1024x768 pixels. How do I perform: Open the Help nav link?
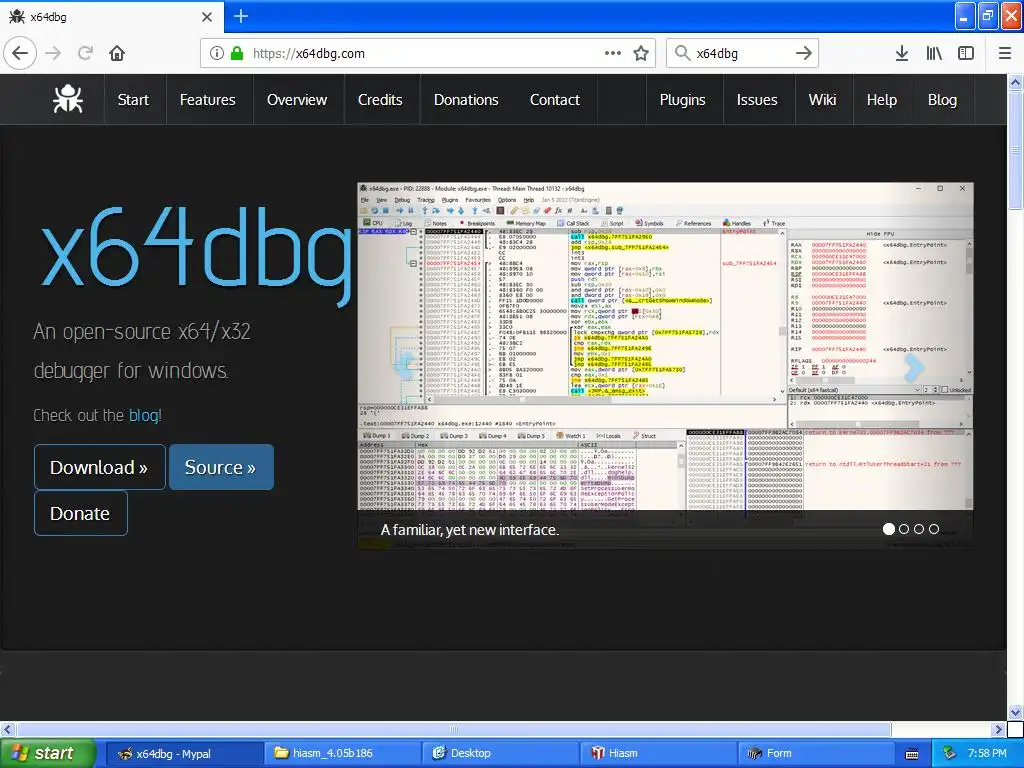pos(882,100)
